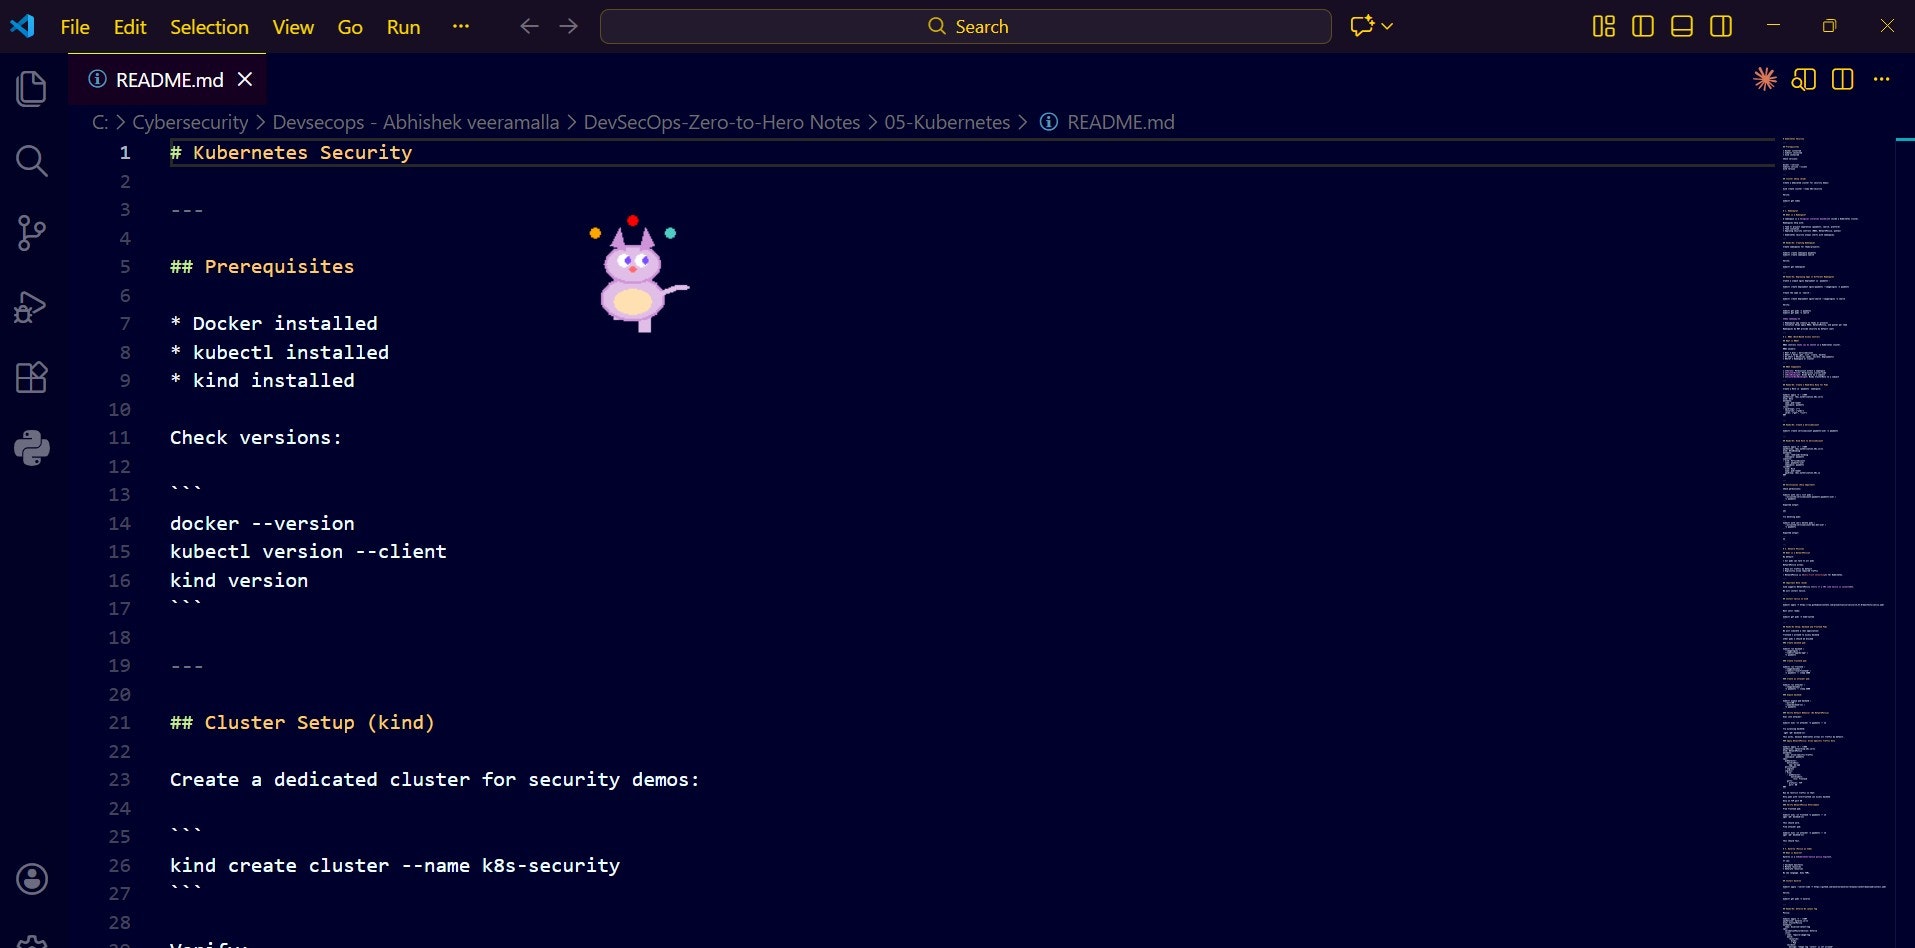
Task: Open markdown preview to the side
Action: coord(1804,79)
